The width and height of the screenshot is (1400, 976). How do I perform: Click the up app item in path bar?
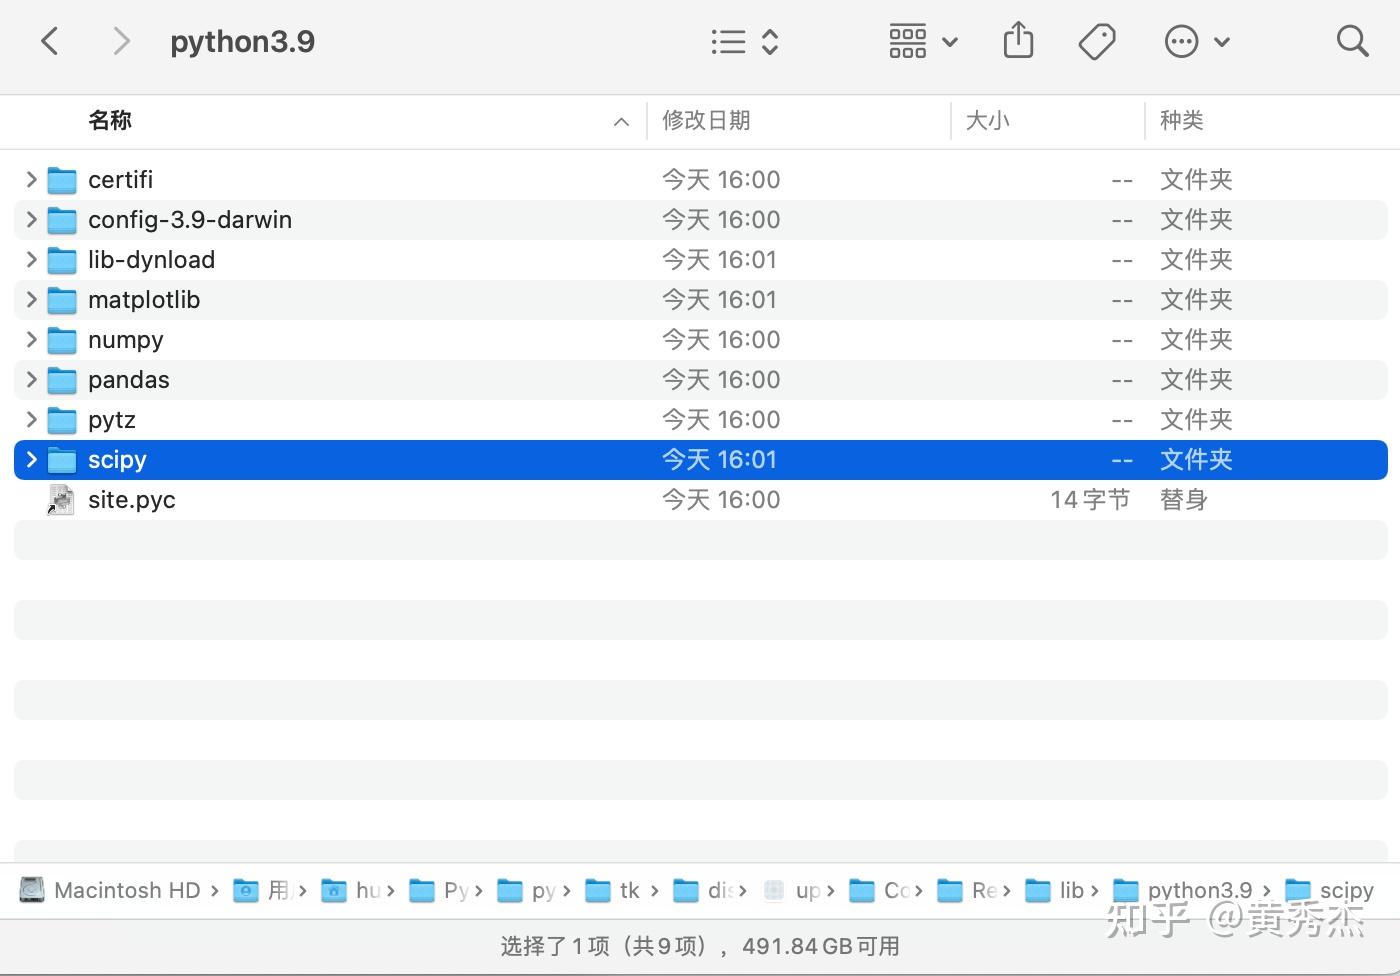click(x=791, y=890)
